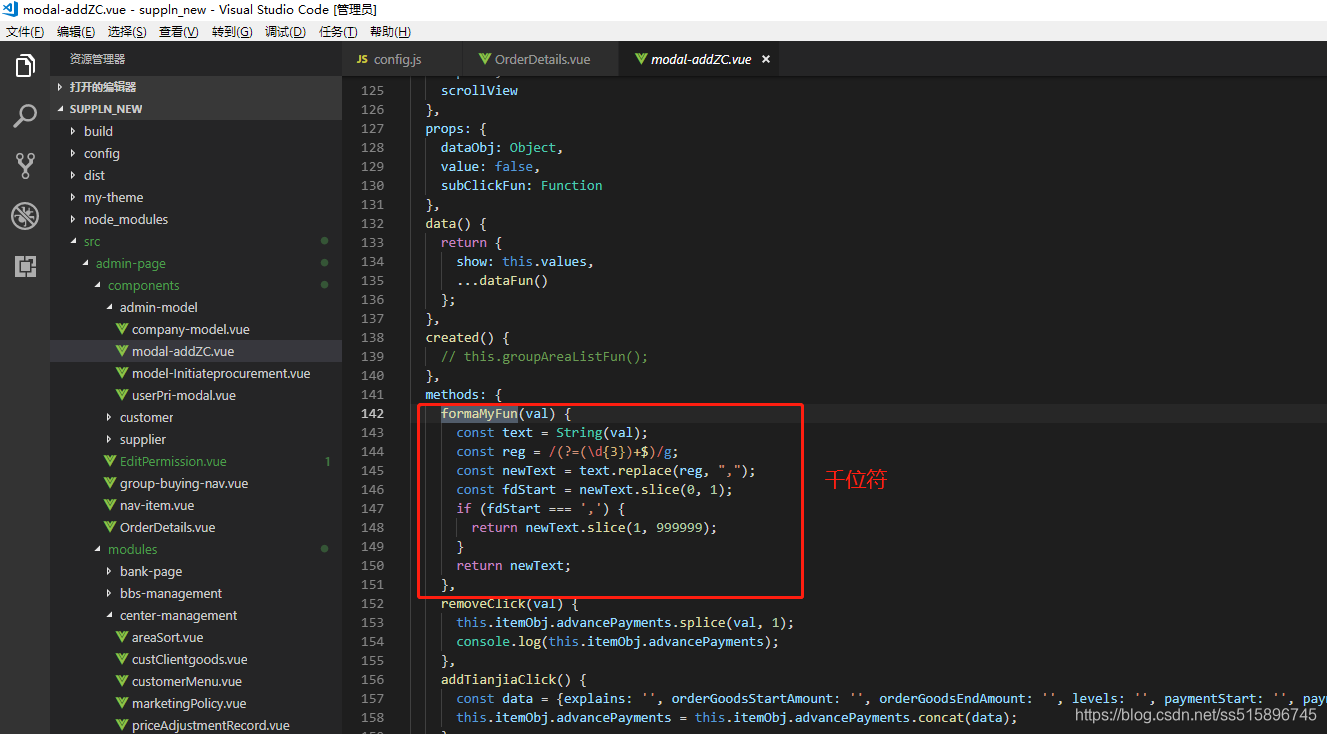
Task: Click the 'dataObj: Object,' prop line
Action: click(502, 147)
